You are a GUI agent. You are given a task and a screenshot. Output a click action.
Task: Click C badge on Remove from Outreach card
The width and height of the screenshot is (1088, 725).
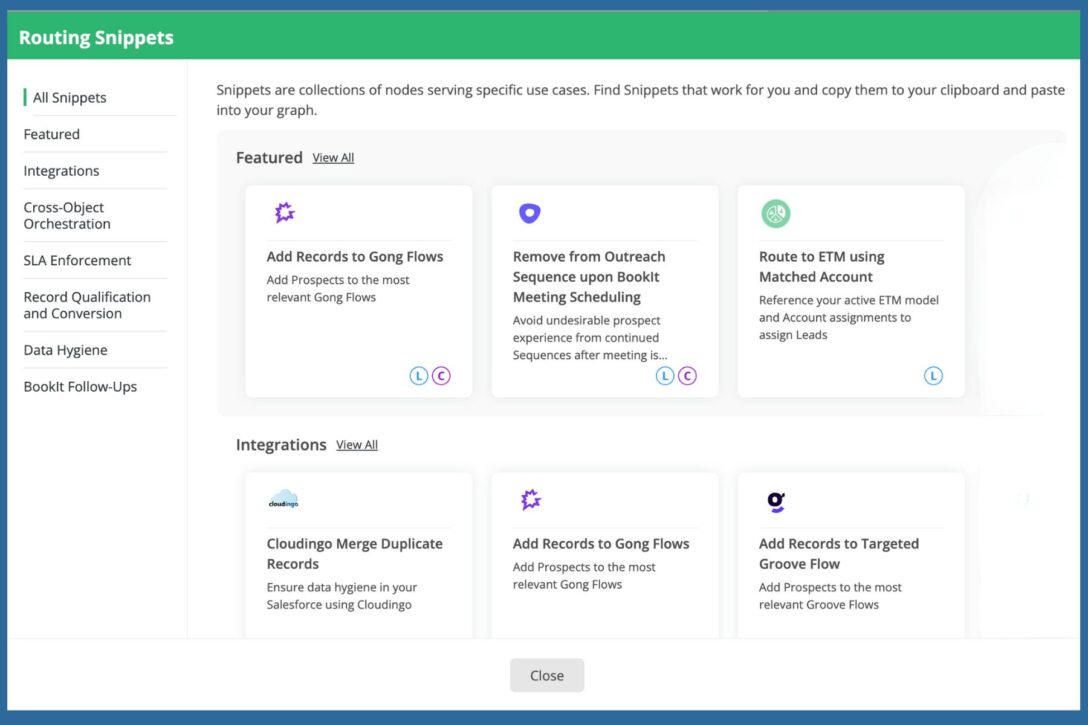coord(688,375)
